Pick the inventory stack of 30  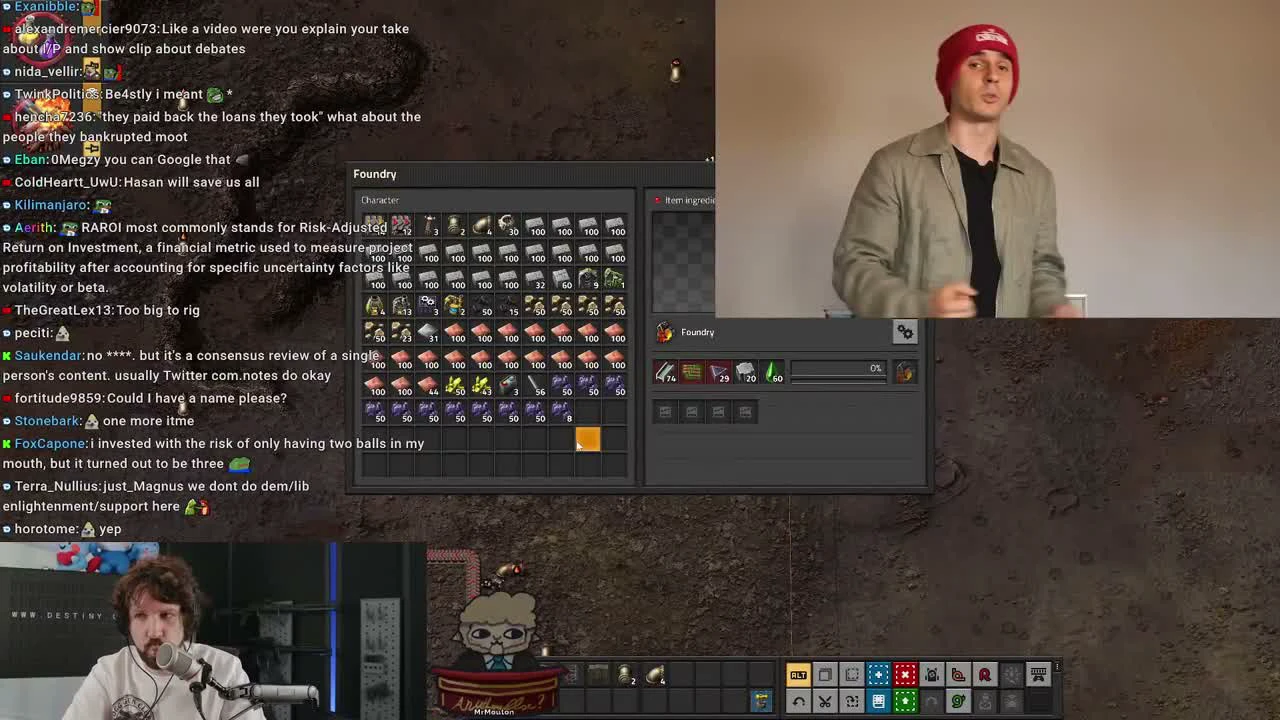click(x=508, y=226)
